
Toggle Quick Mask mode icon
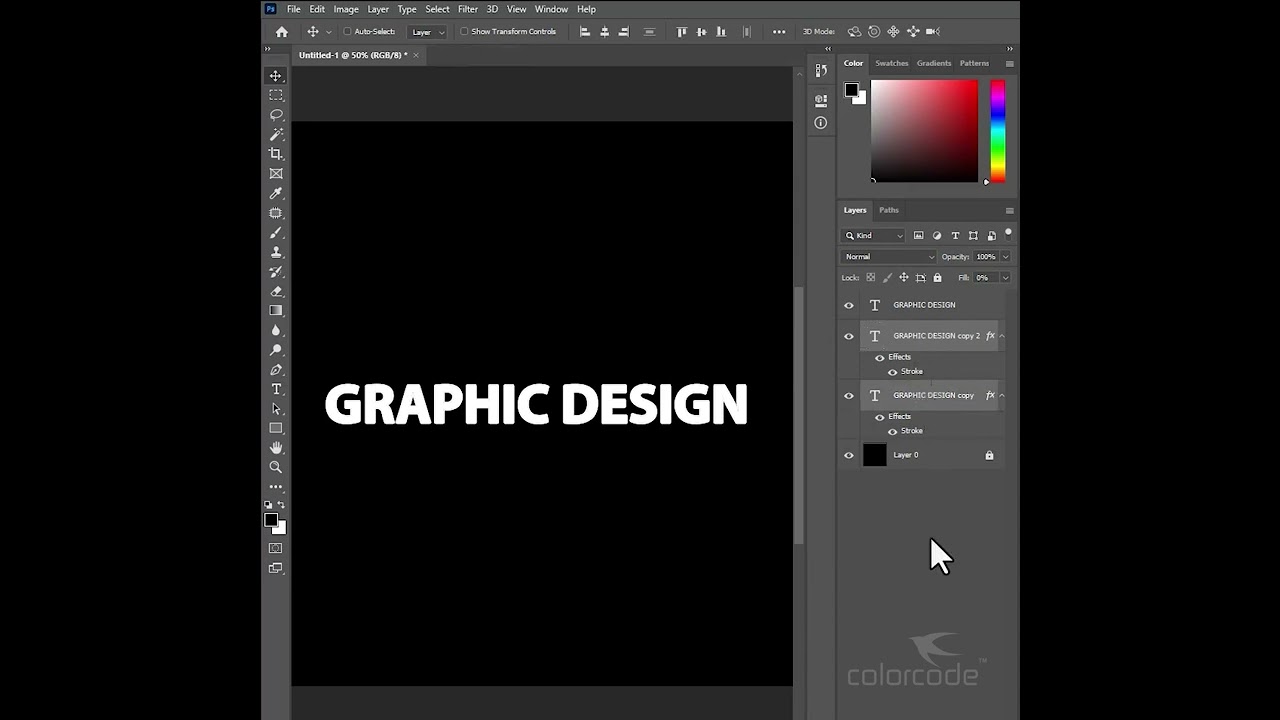[276, 548]
